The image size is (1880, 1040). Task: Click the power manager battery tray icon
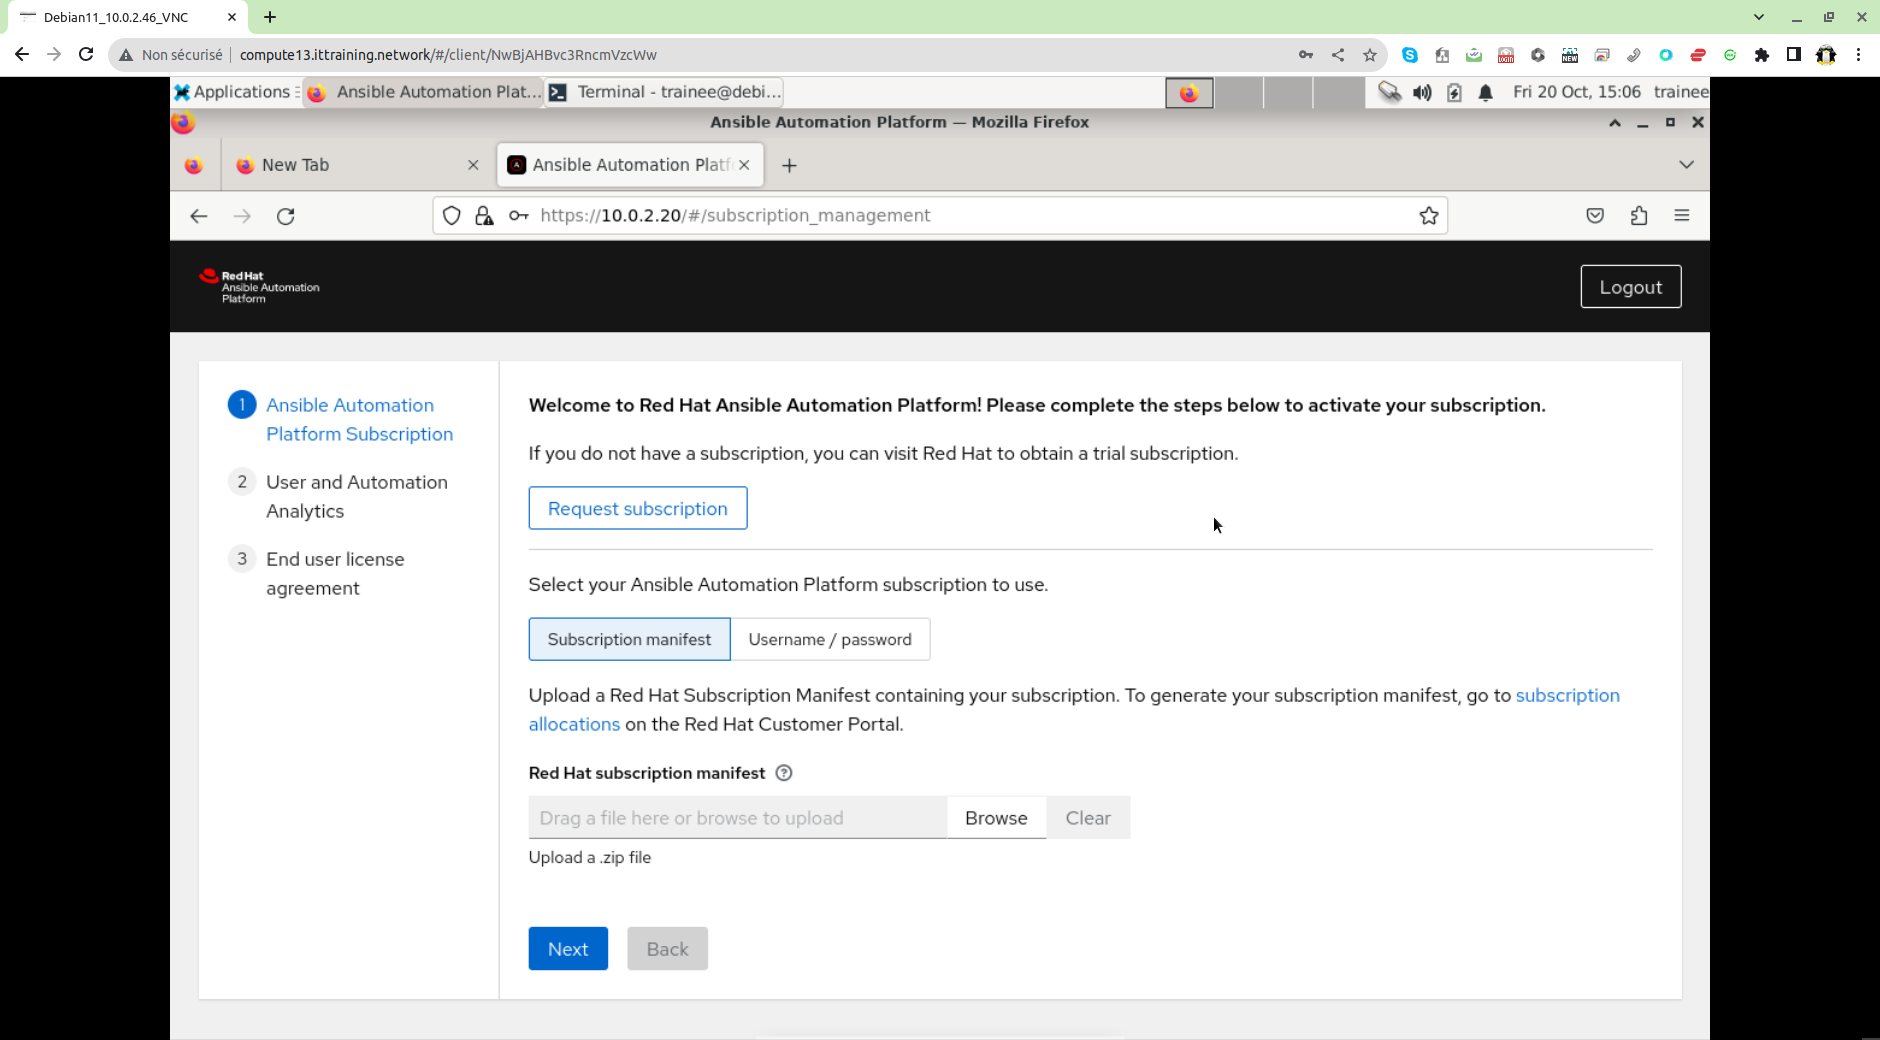(x=1454, y=92)
